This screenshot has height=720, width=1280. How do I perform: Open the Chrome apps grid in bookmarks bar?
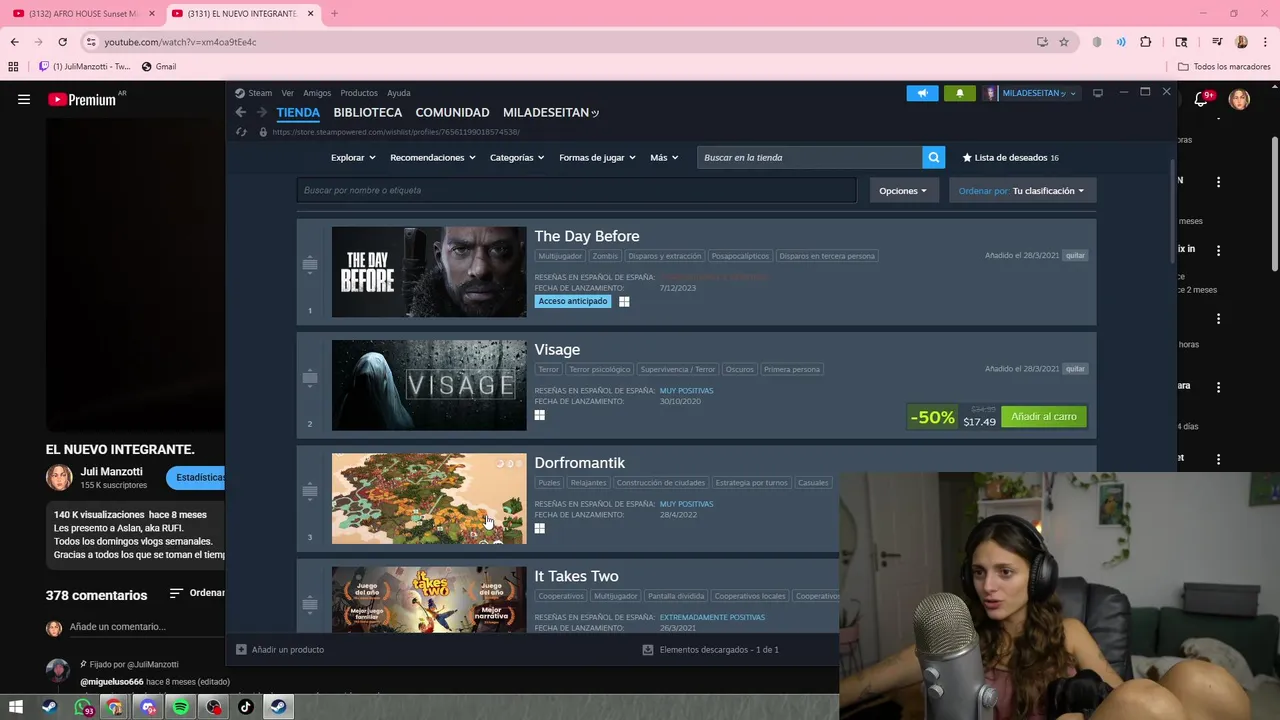[x=13, y=67]
